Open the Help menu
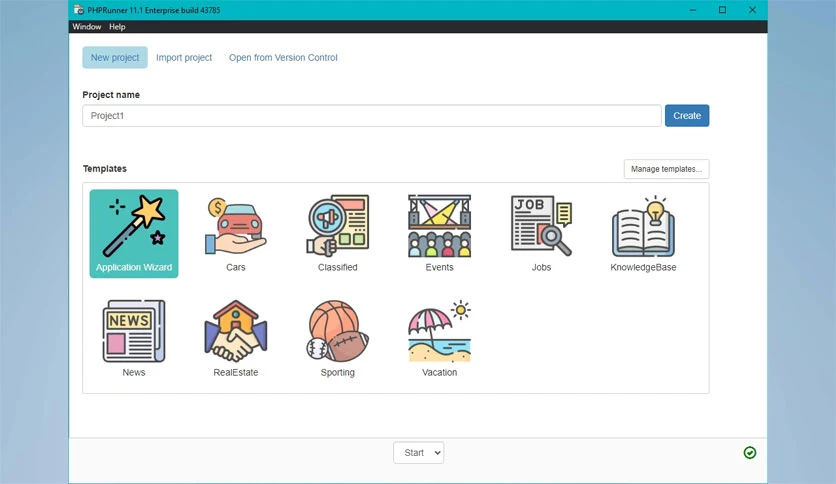Image resolution: width=836 pixels, height=484 pixels. [x=117, y=27]
